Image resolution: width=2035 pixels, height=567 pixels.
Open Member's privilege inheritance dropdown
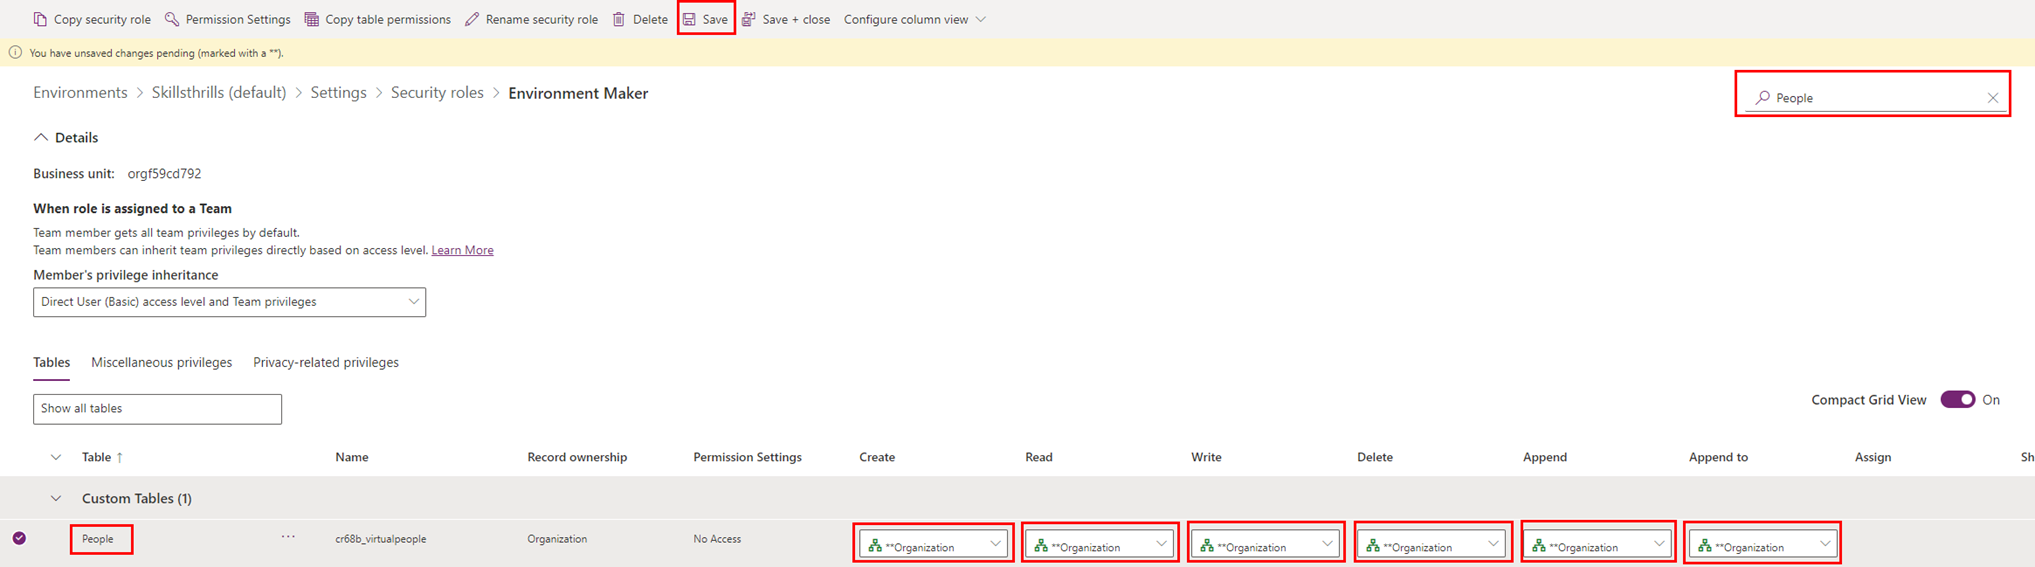(x=229, y=302)
